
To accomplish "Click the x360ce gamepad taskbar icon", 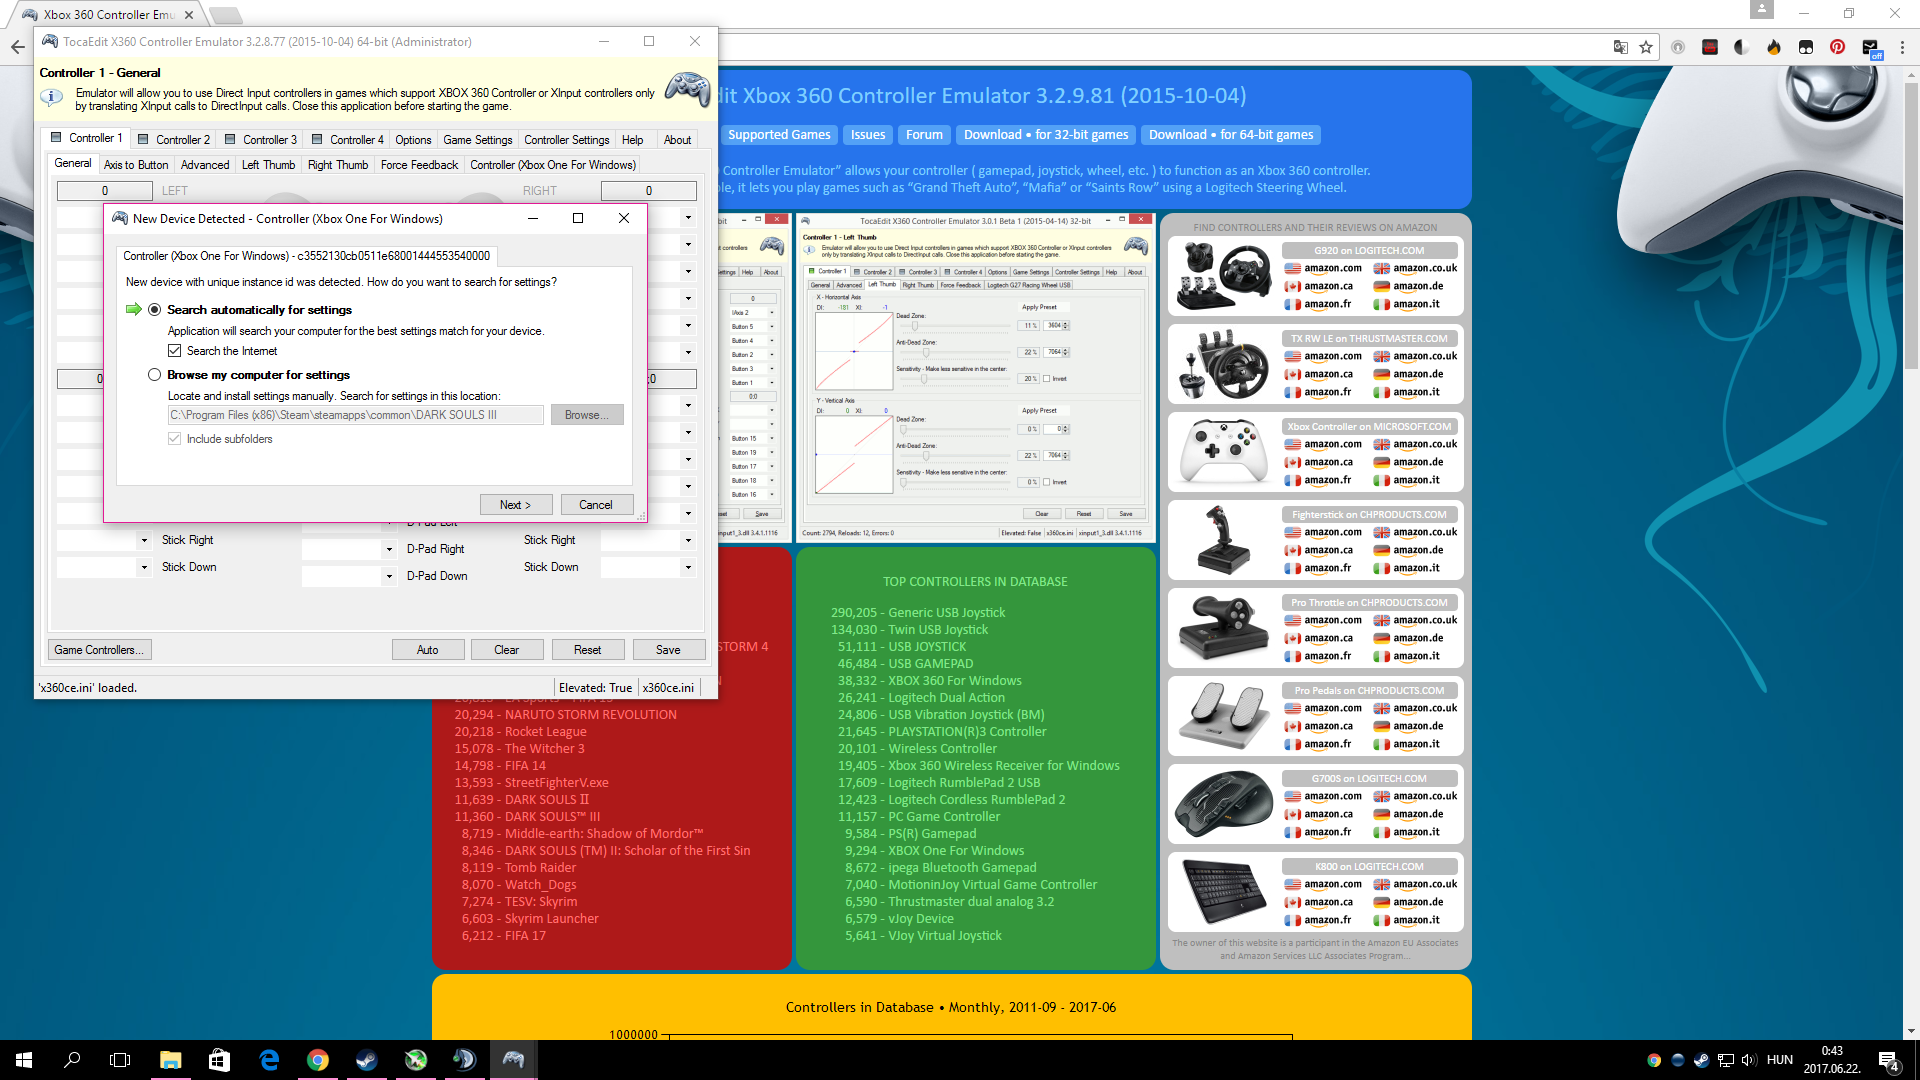I will click(513, 1060).
